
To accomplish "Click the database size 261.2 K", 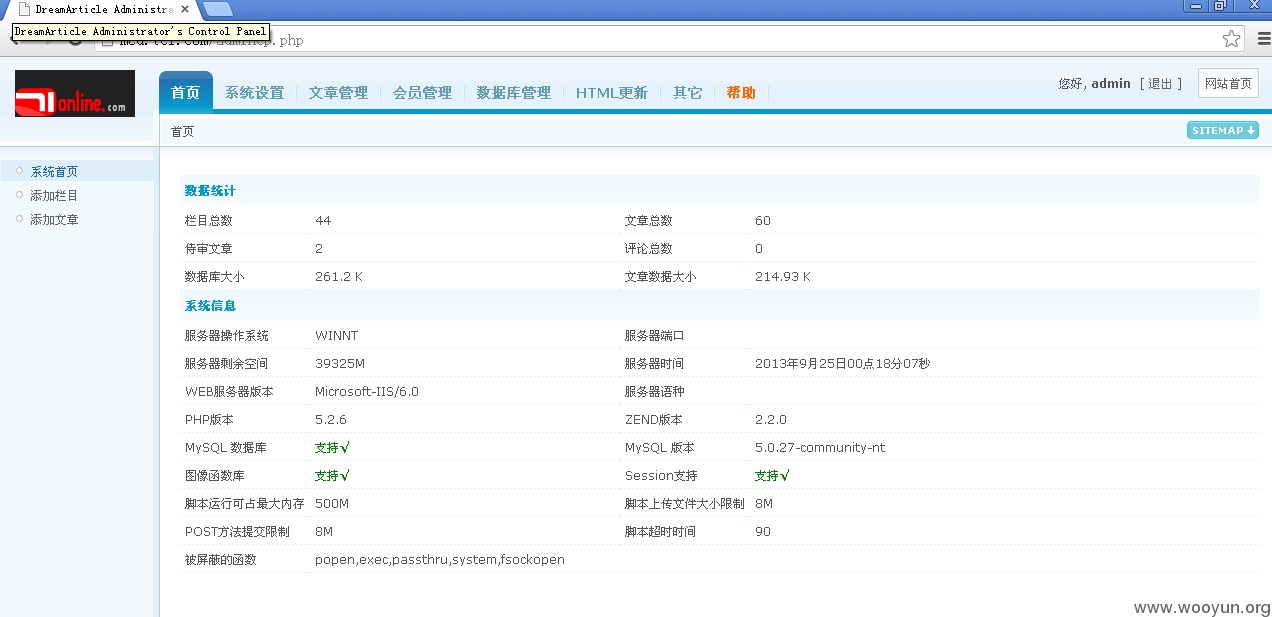I will (x=339, y=276).
